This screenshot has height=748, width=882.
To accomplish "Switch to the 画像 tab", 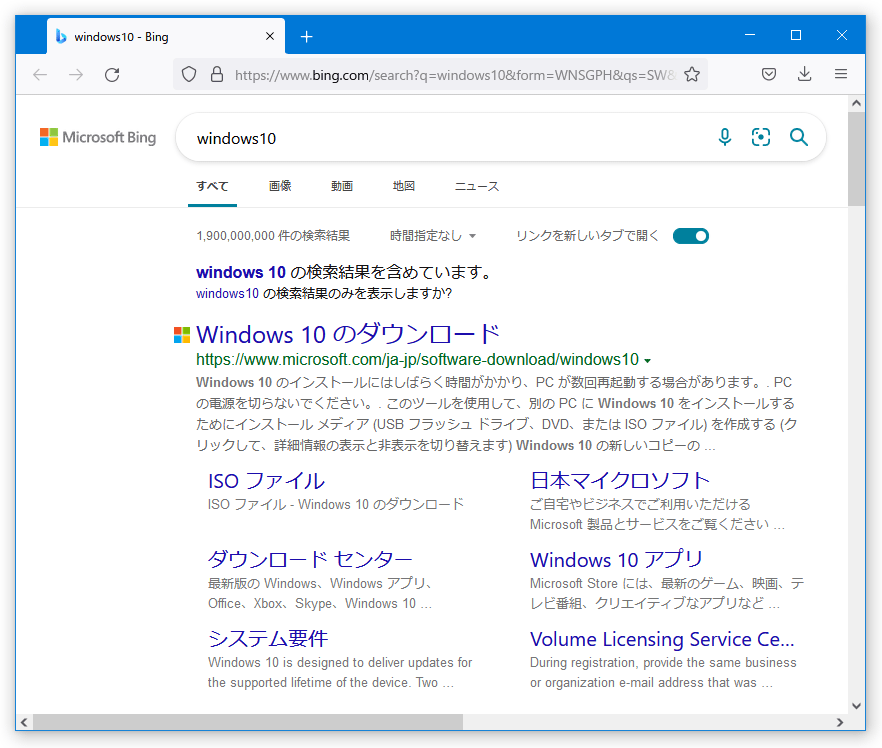I will (x=280, y=186).
